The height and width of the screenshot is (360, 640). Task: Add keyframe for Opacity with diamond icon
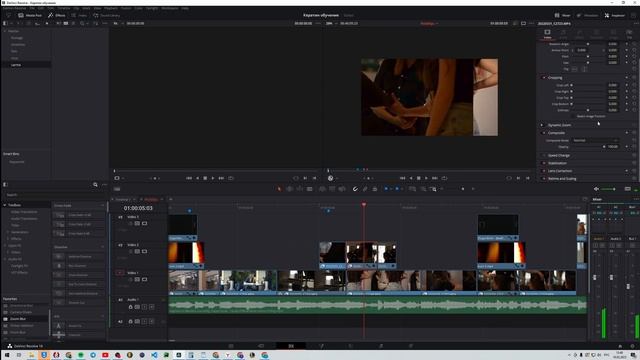click(627, 147)
